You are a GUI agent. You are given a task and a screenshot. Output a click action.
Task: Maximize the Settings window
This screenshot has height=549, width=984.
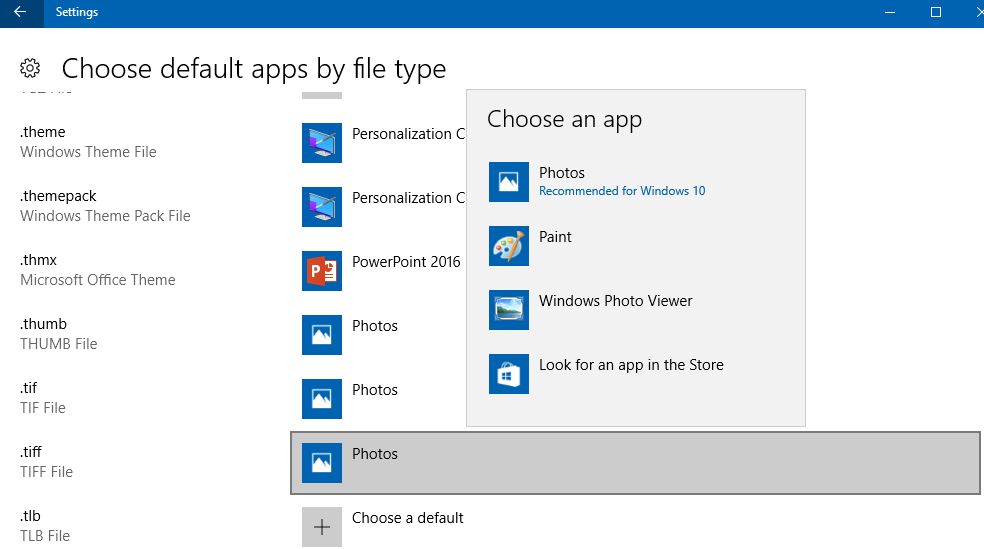(936, 13)
